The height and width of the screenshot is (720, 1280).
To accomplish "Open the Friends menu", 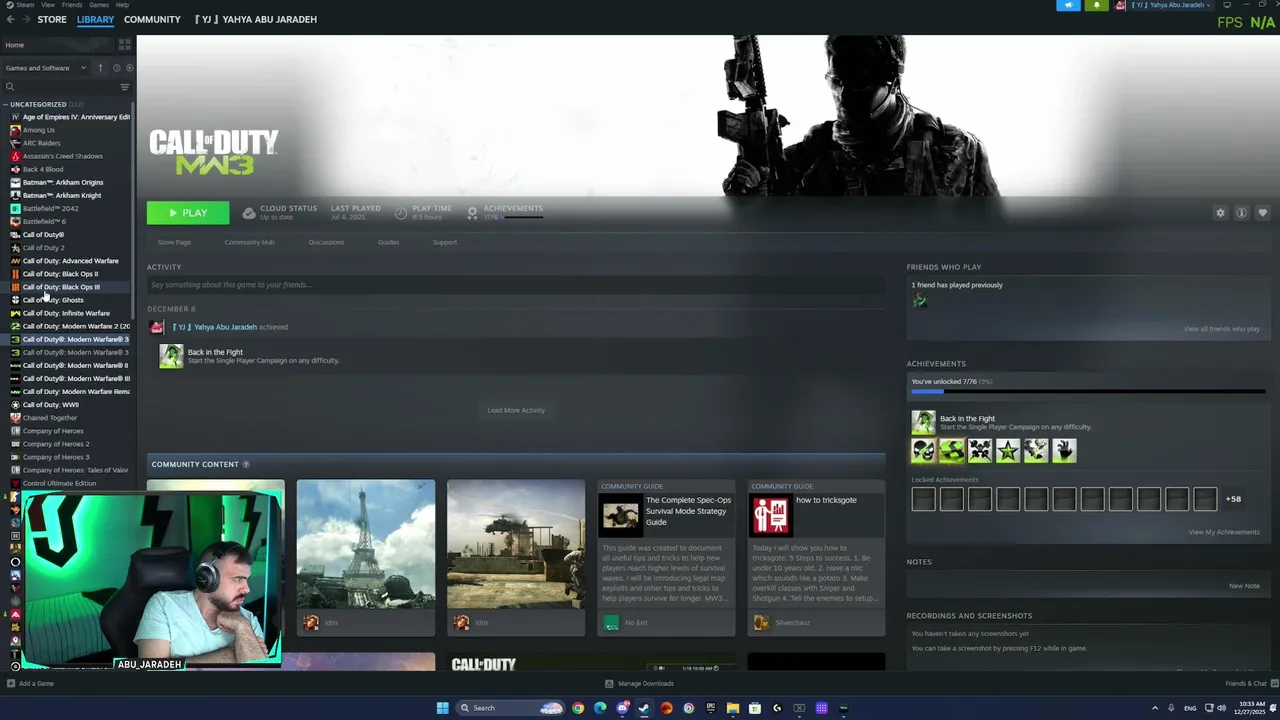I will 72,5.
